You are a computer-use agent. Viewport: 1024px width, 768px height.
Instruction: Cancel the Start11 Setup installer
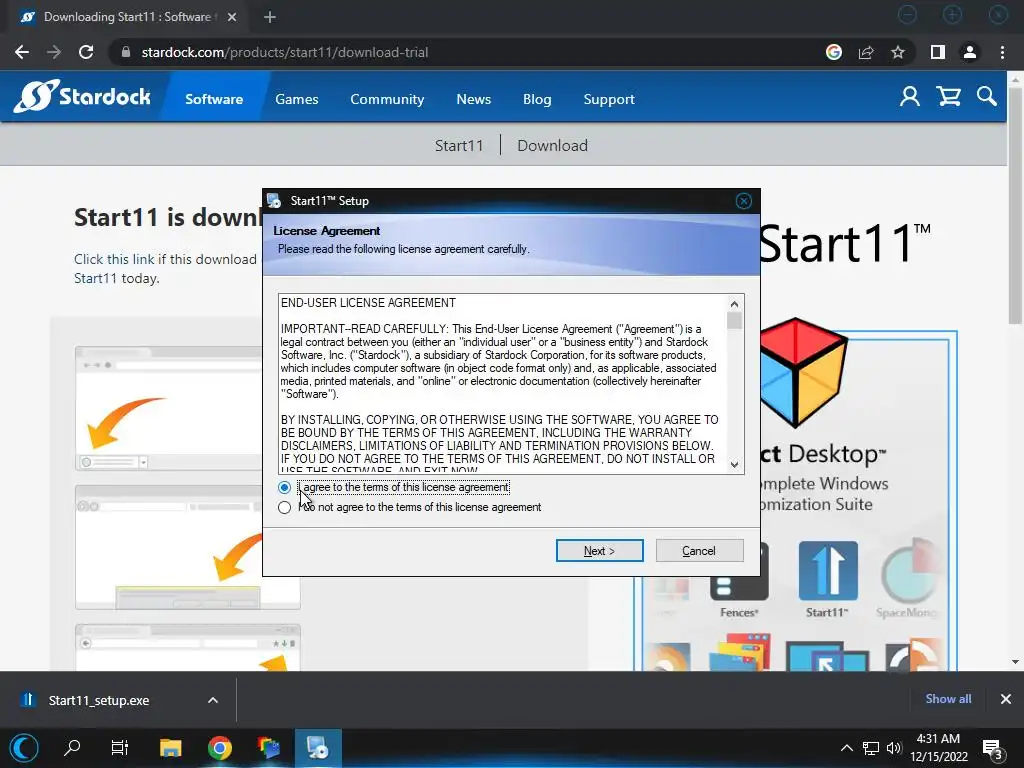699,551
